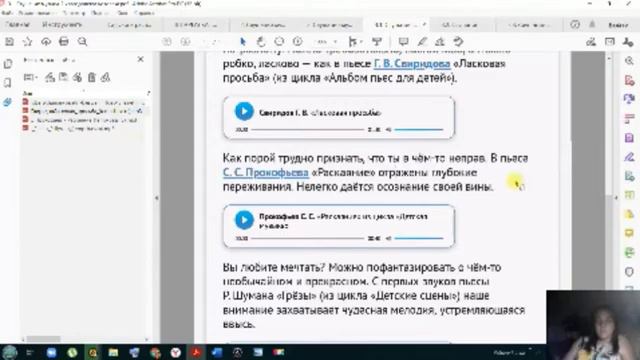Screen dimensions: 640x360
Task: Open the page thumbnails panel icon
Action: click(8, 64)
